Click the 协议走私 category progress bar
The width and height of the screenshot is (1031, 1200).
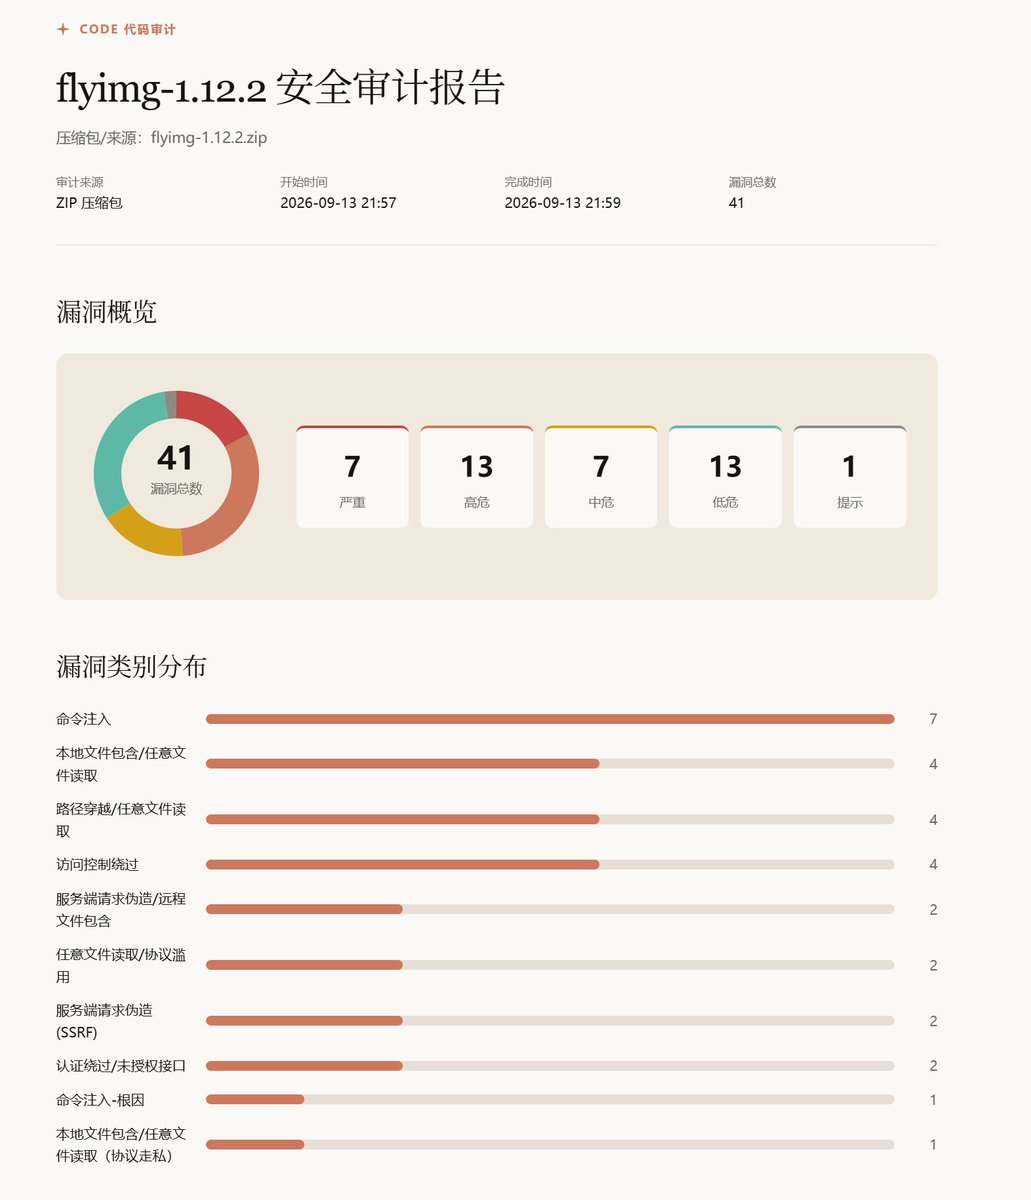(x=550, y=1145)
